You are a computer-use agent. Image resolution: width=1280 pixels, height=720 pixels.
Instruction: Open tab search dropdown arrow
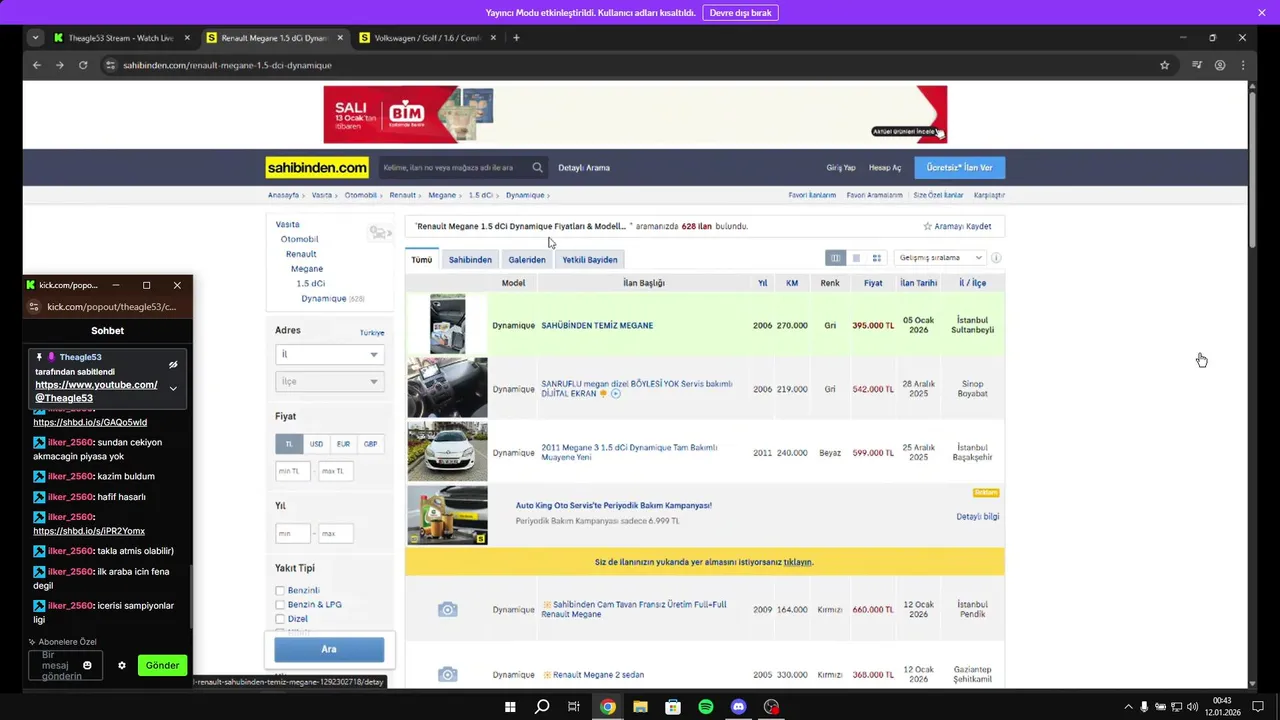pyautogui.click(x=35, y=38)
